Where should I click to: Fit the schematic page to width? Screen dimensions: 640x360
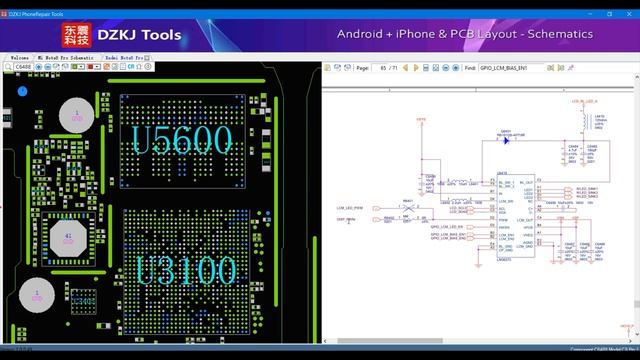pos(426,68)
